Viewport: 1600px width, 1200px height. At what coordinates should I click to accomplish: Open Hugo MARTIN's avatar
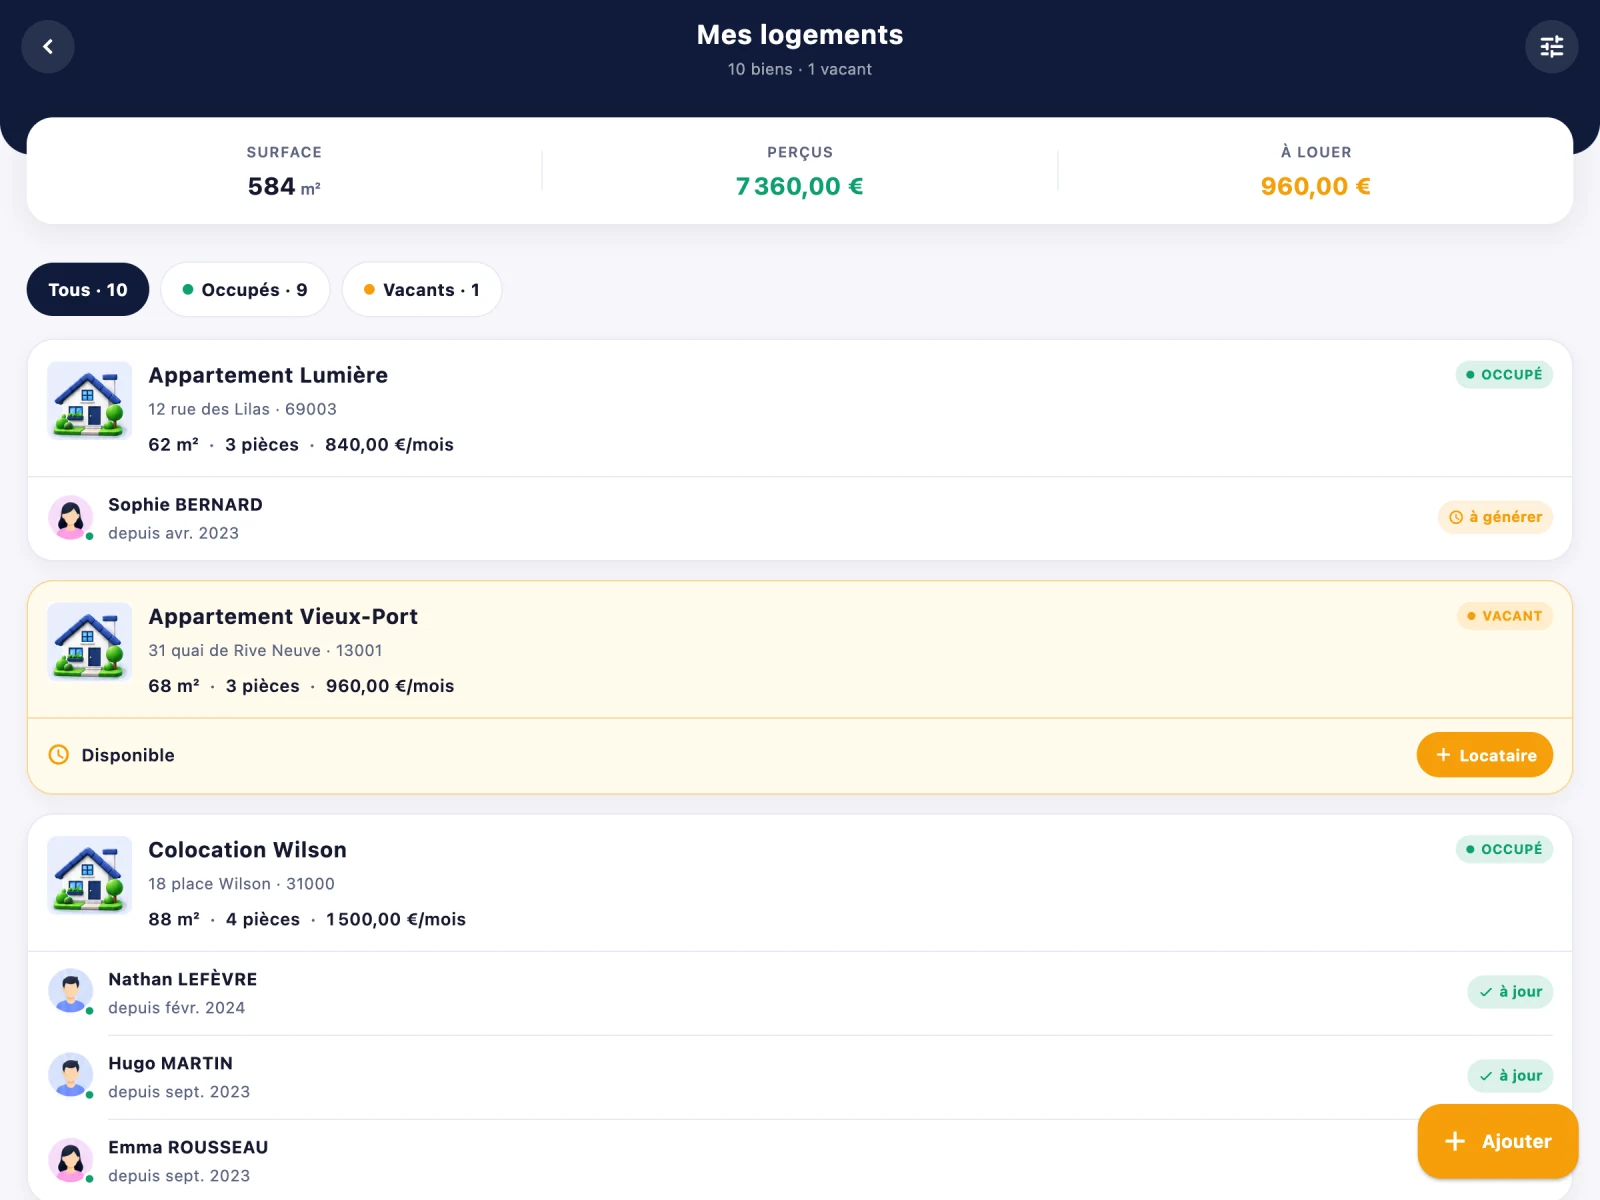[x=71, y=1076]
